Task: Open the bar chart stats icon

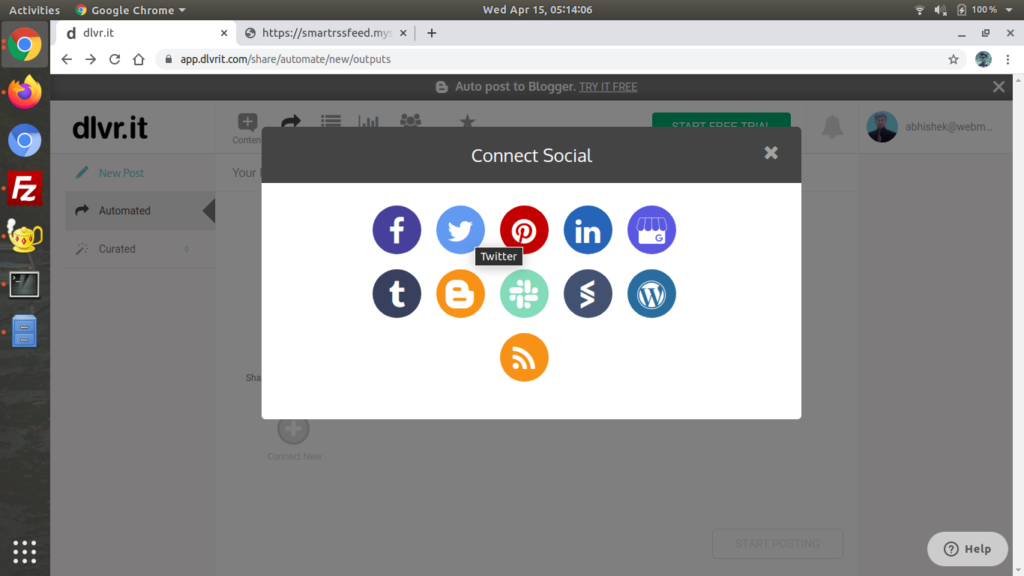Action: pos(368,121)
